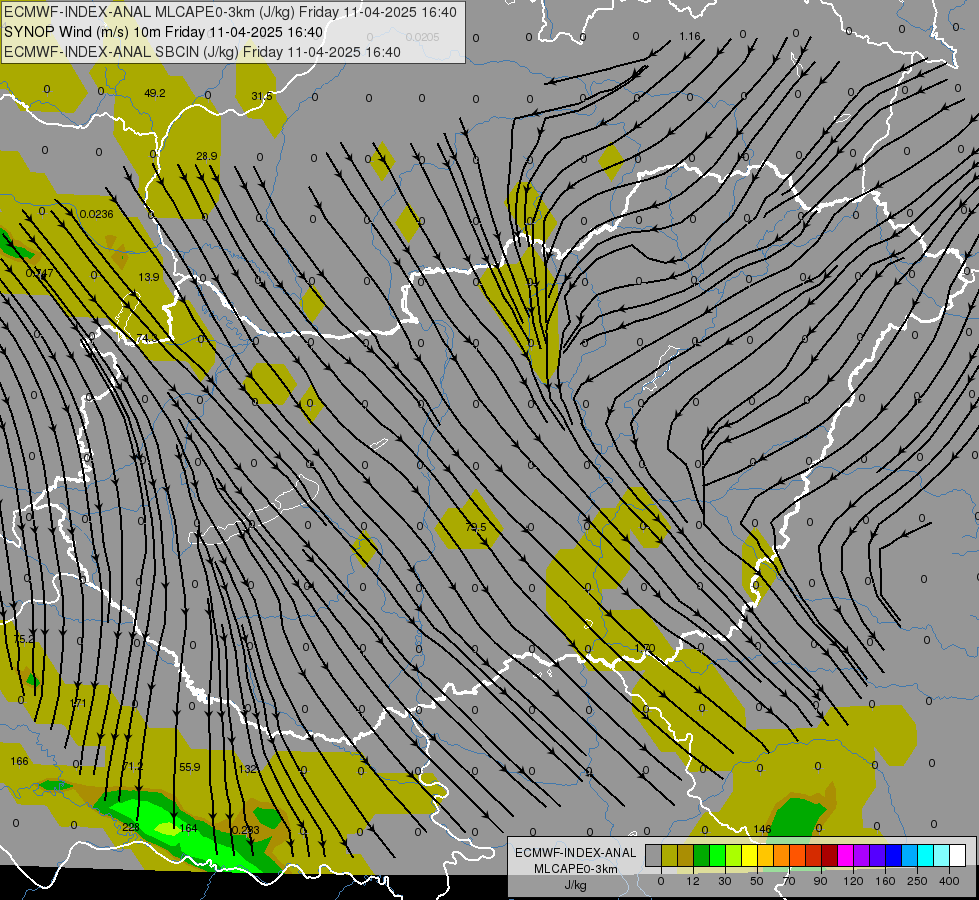Click the legend tick label 120
The height and width of the screenshot is (900, 979).
(854, 881)
